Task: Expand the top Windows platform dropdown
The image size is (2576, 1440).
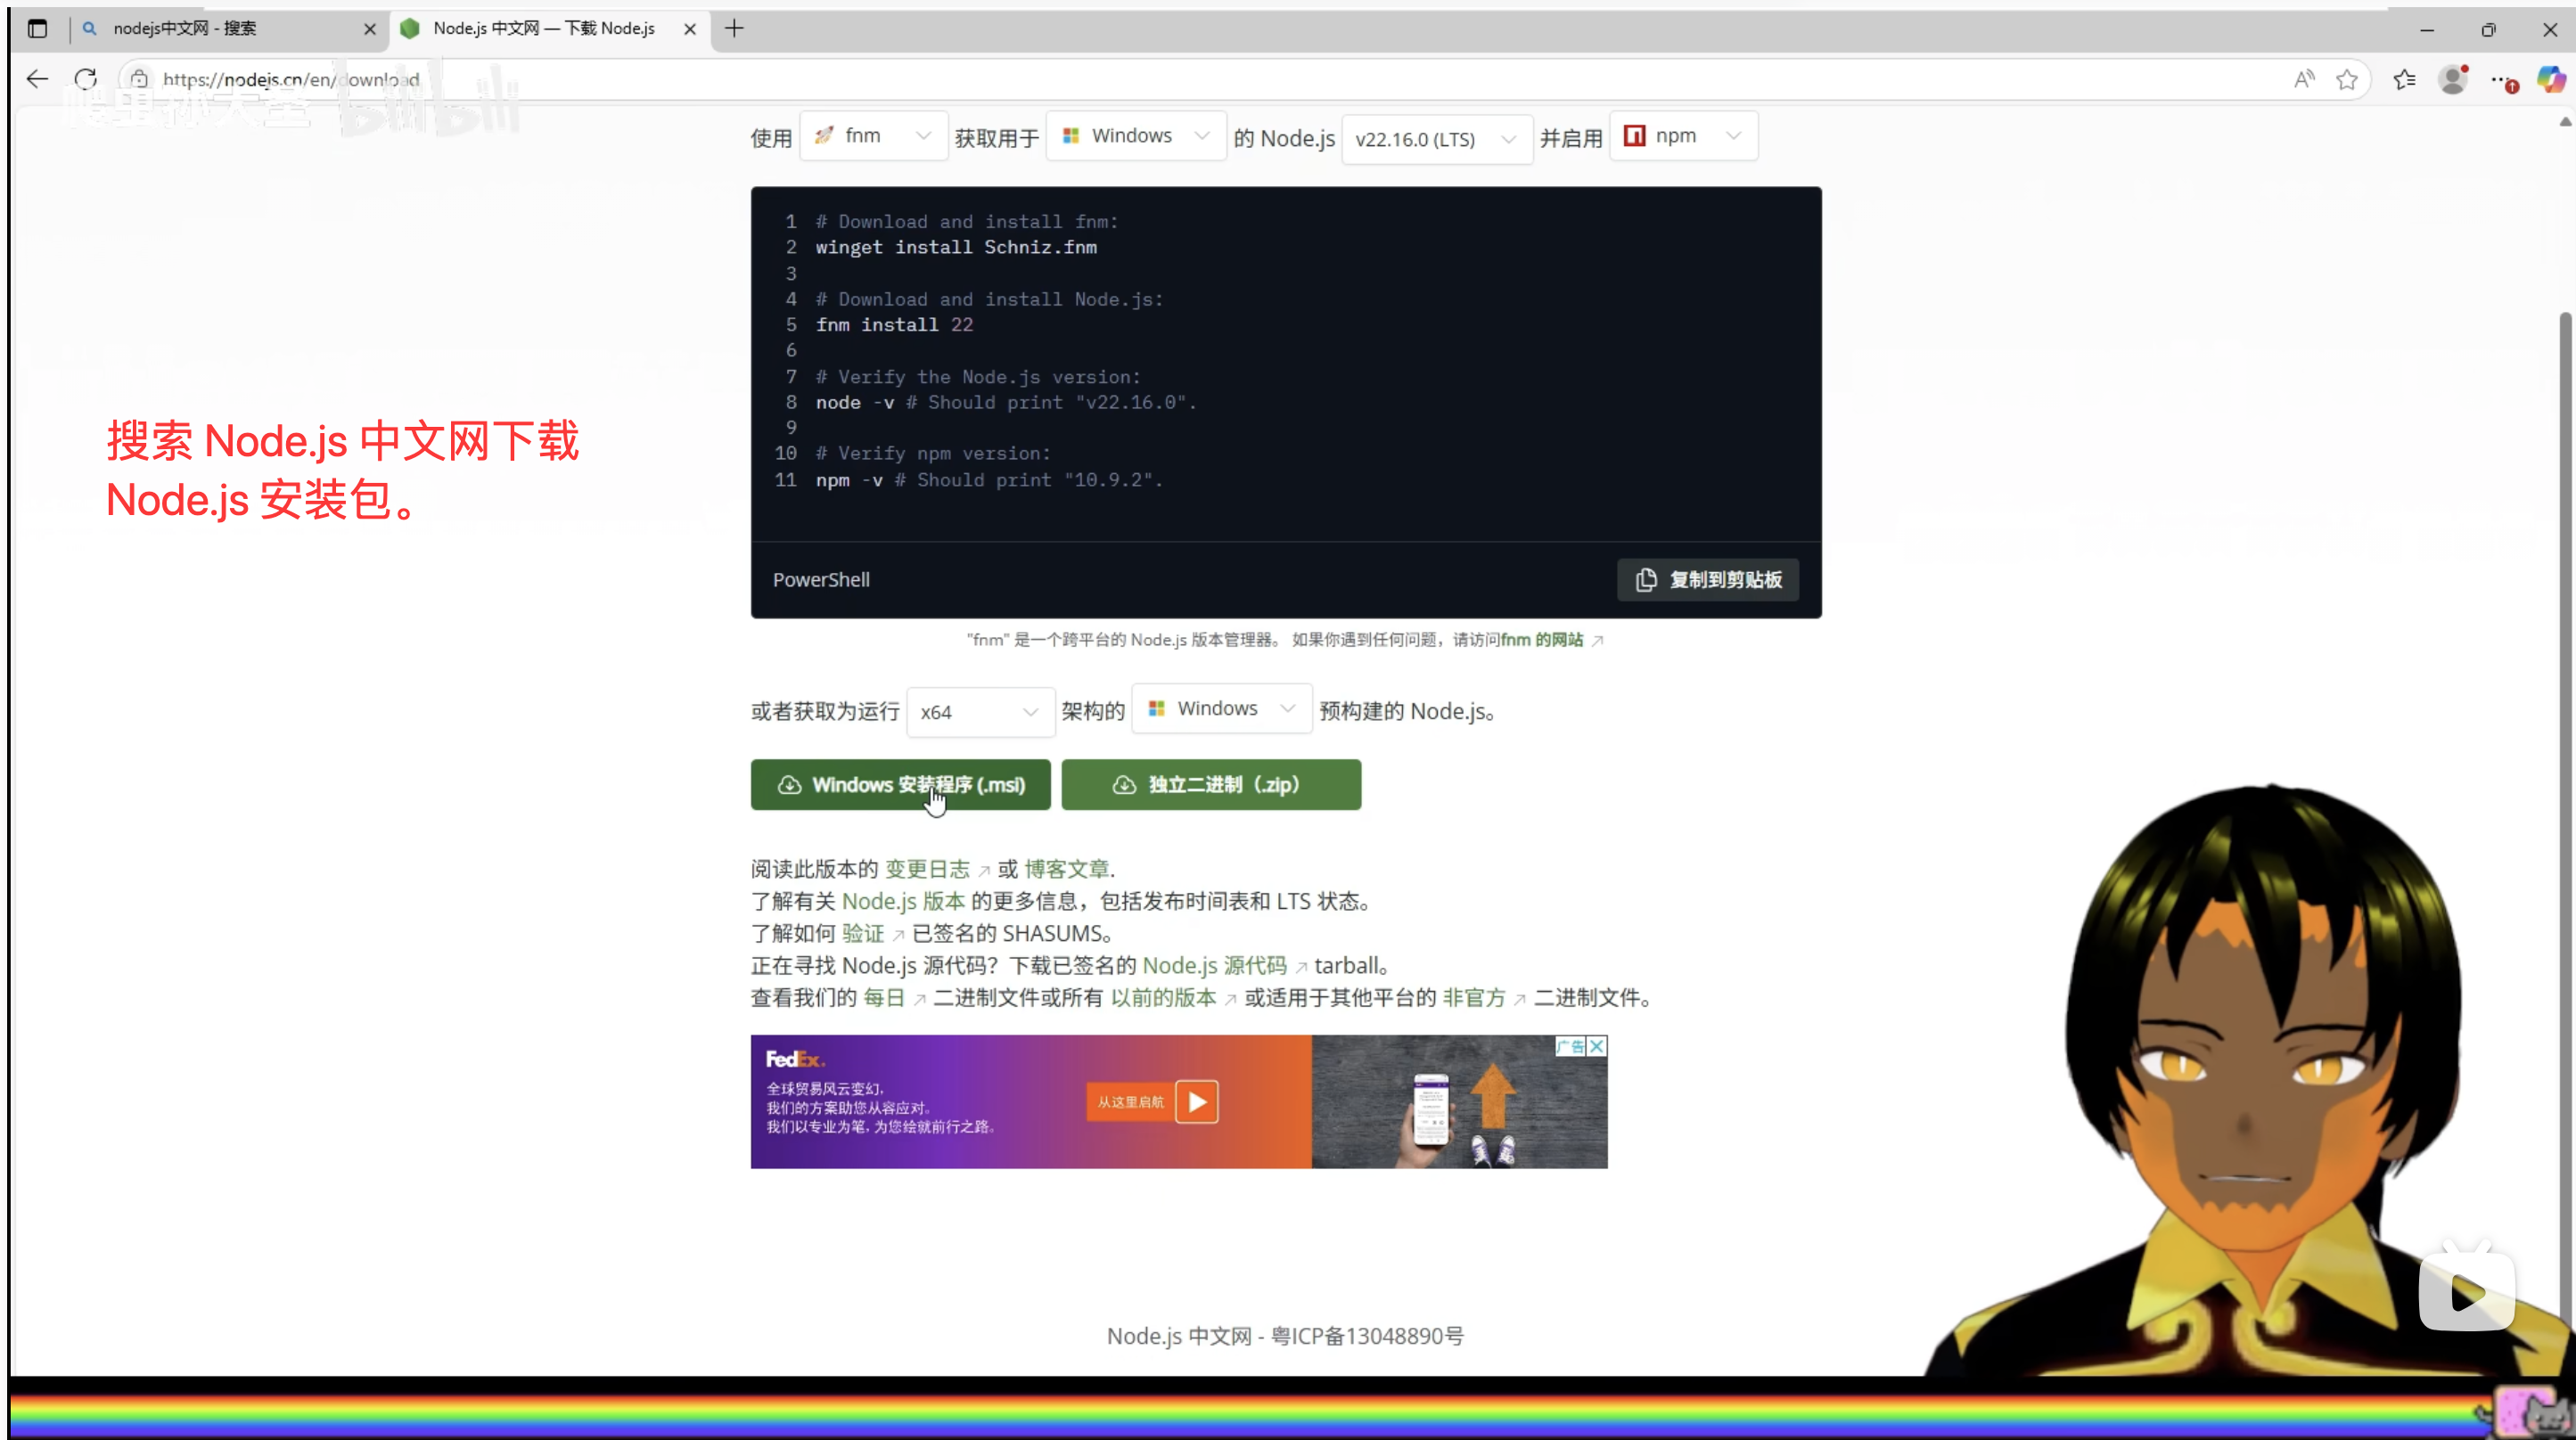Action: tap(1136, 136)
